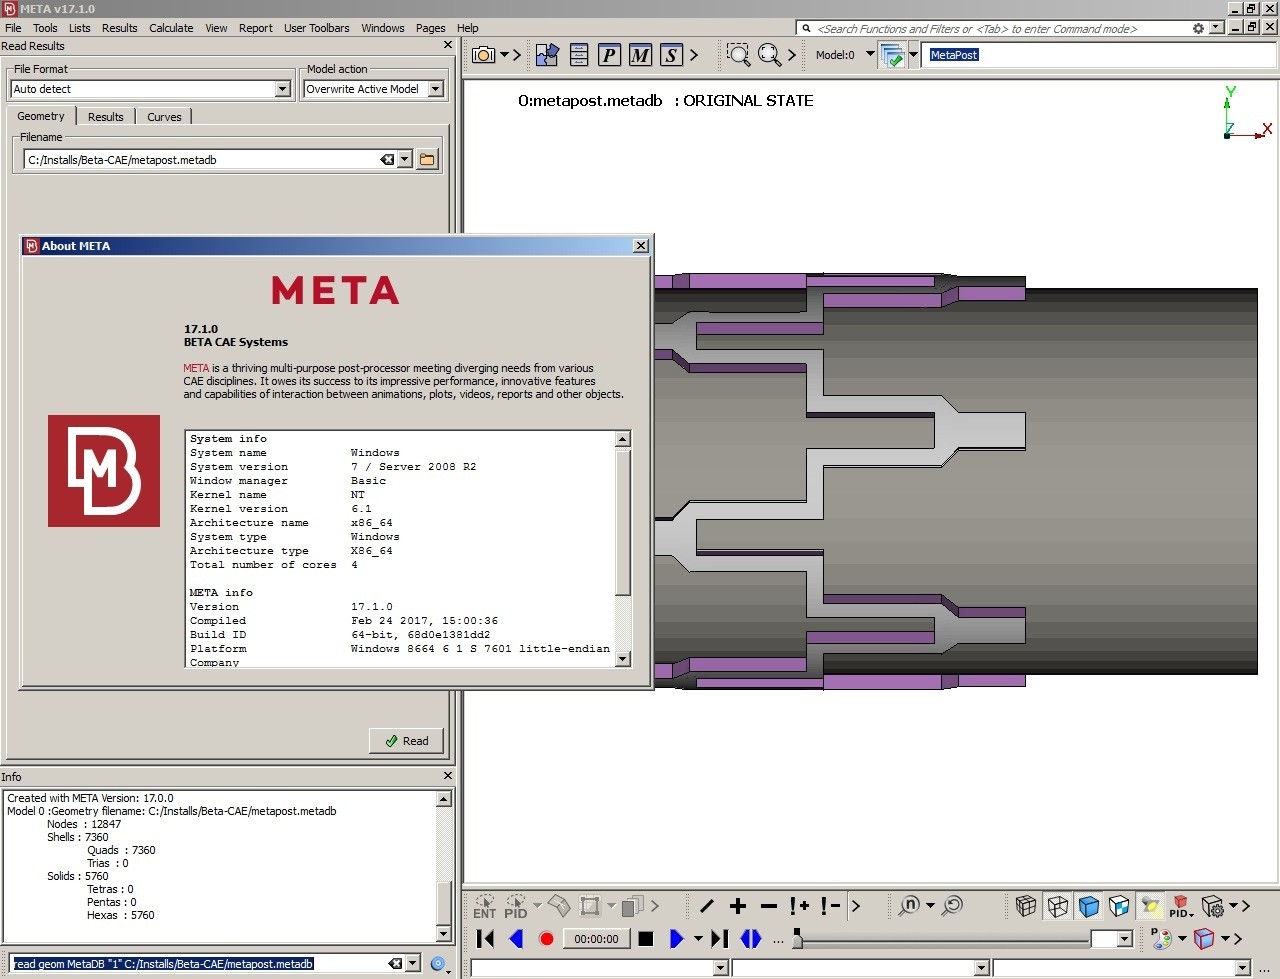Image resolution: width=1280 pixels, height=979 pixels.
Task: Stop animation with black square button
Action: pos(646,938)
